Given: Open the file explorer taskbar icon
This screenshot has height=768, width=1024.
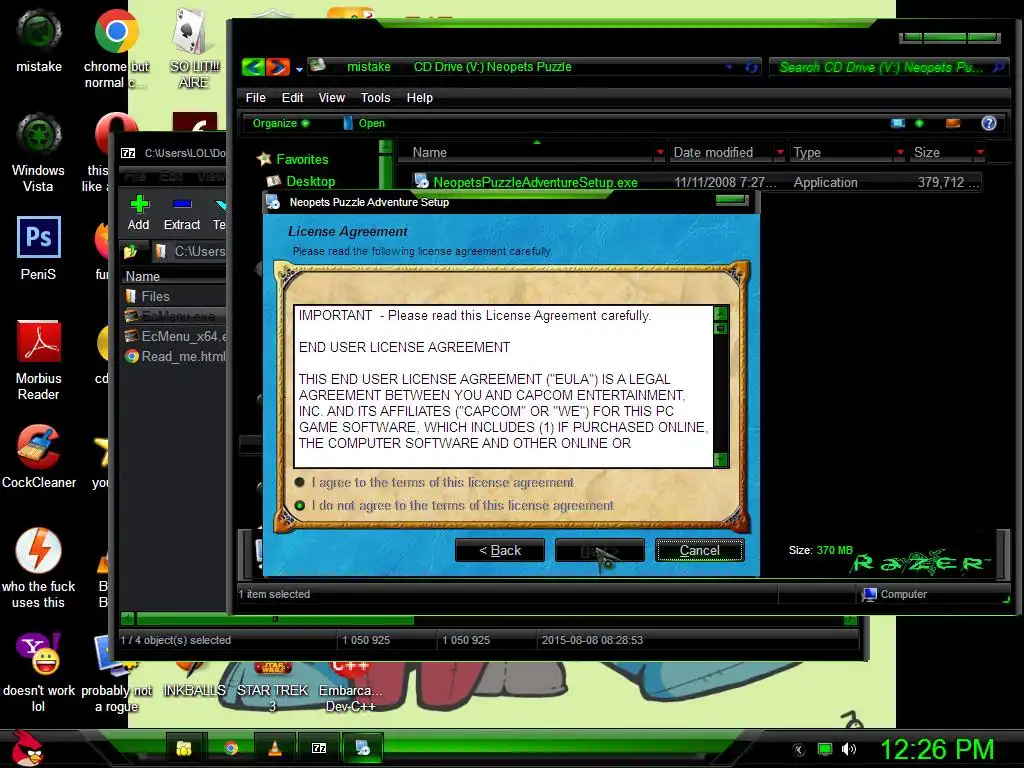Looking at the screenshot, I should point(184,748).
